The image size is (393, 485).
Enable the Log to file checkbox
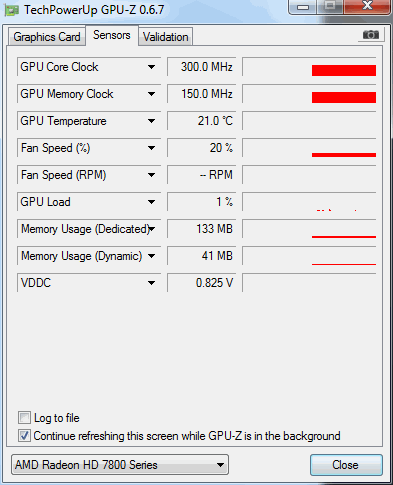click(x=24, y=418)
